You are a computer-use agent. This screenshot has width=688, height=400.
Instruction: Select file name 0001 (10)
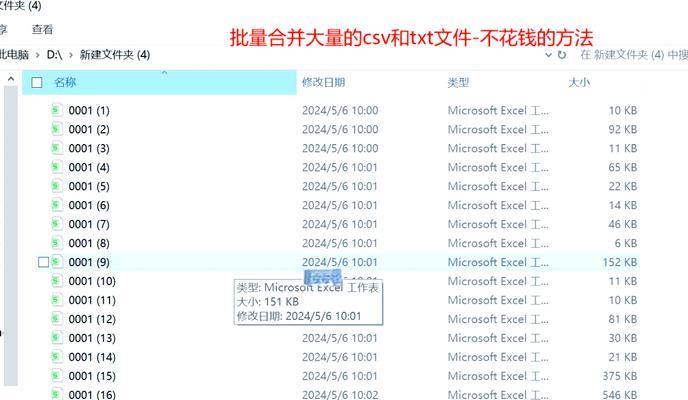click(x=92, y=281)
